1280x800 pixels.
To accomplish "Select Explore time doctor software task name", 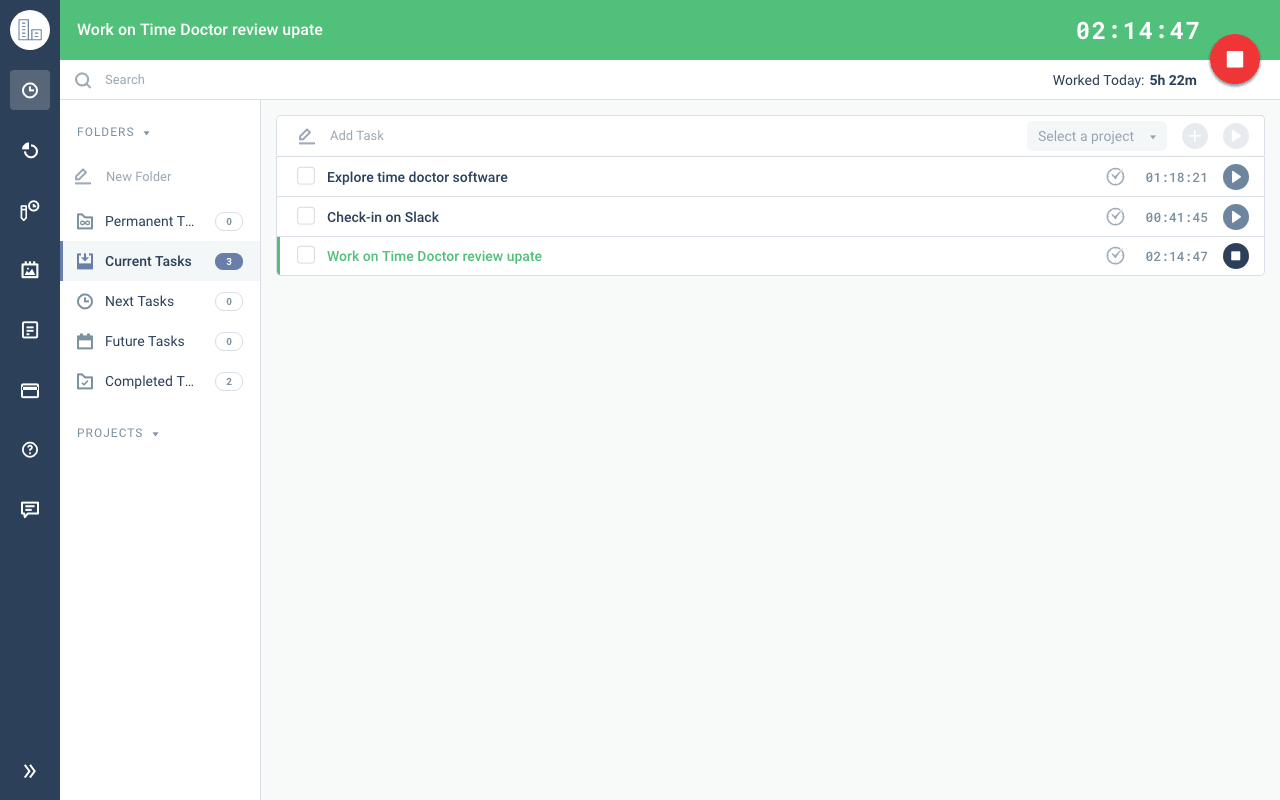I will [x=417, y=177].
